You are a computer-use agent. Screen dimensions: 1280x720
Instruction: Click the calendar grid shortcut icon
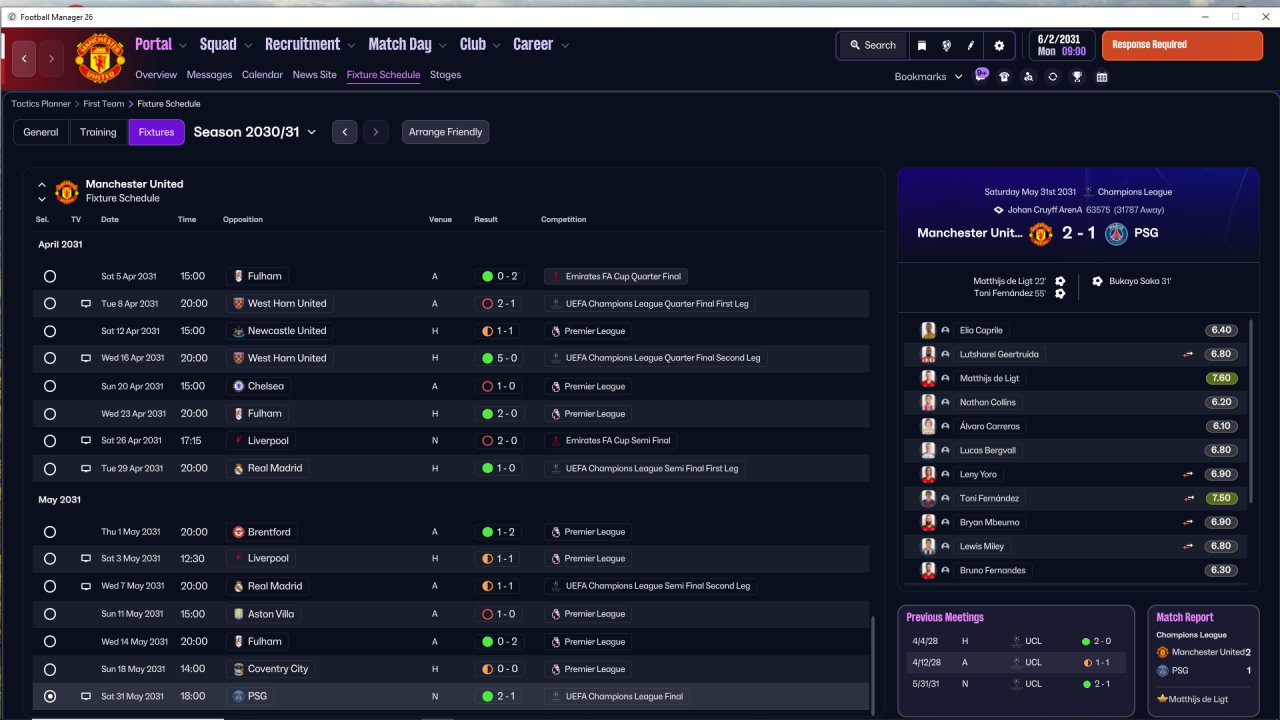pos(1102,77)
